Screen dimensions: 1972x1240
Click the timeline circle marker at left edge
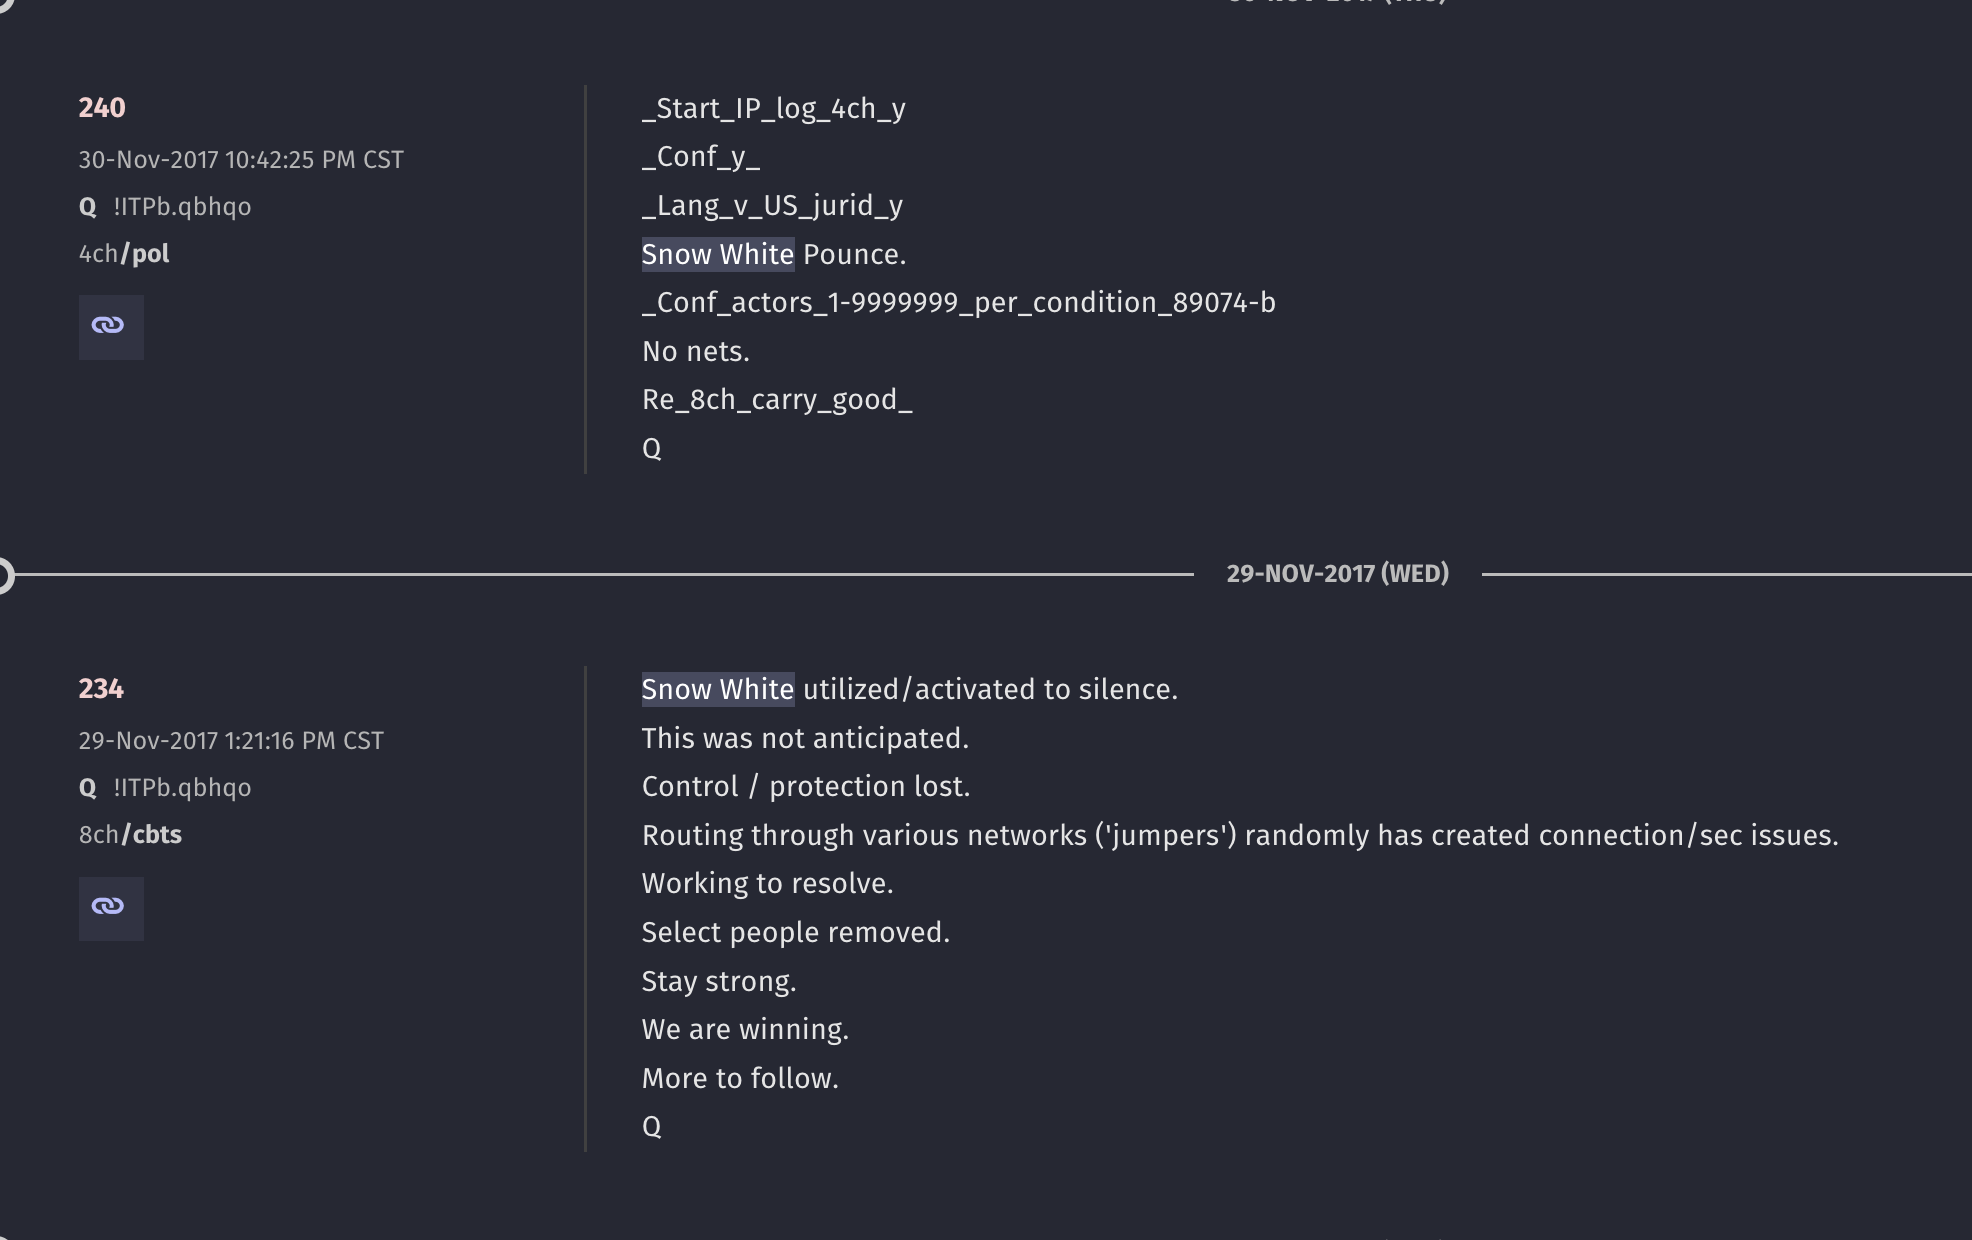pos(3,575)
